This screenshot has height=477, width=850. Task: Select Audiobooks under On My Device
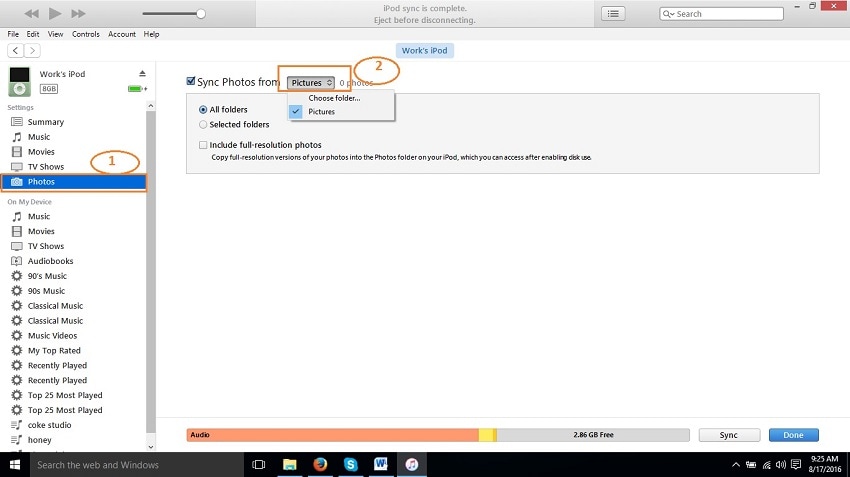click(x=50, y=261)
